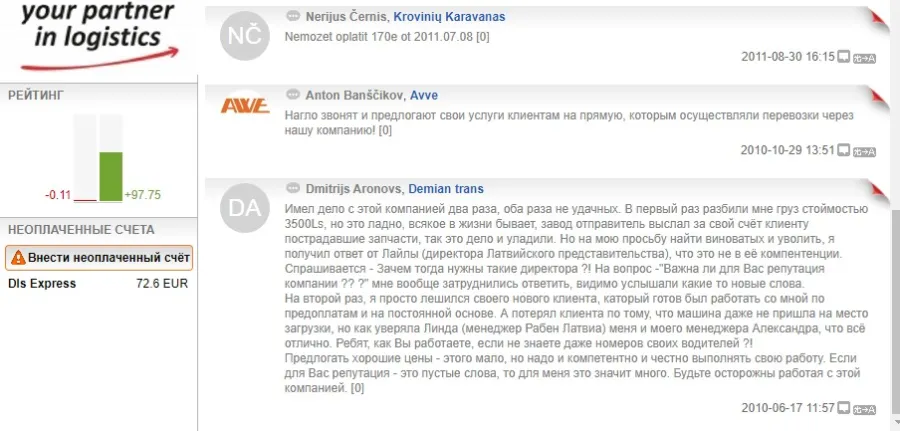
Task: Translate the Dmitrijs Aronovs review
Action: [864, 409]
